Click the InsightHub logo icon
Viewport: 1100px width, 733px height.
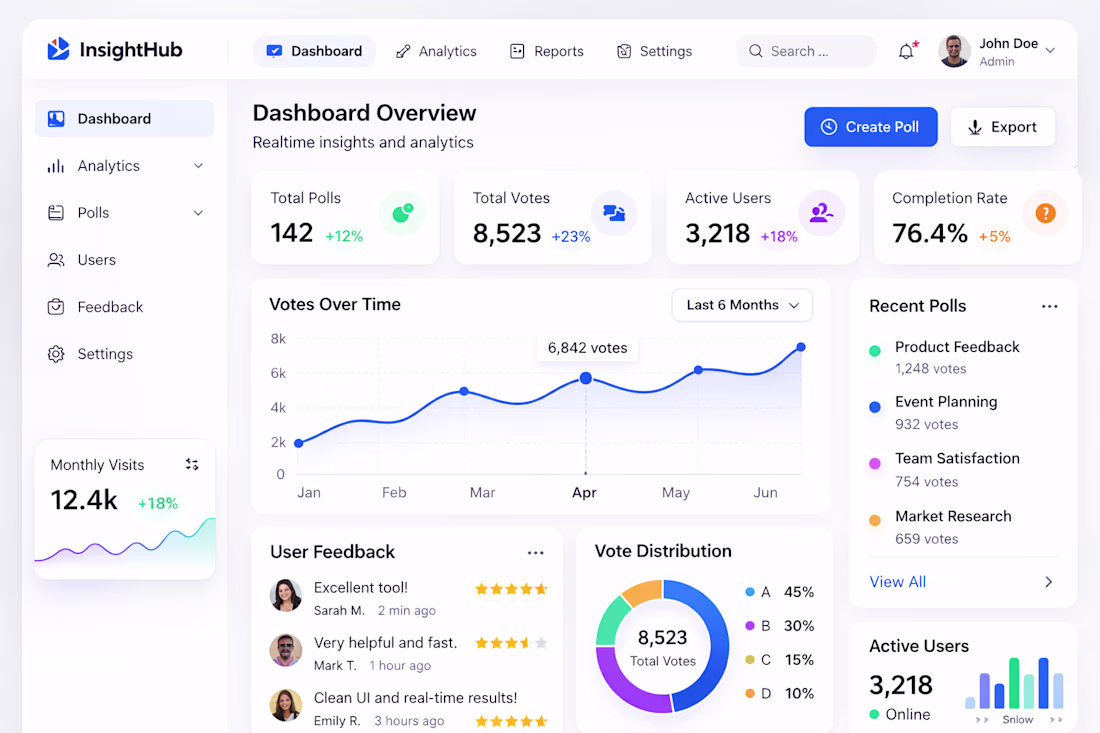58,49
